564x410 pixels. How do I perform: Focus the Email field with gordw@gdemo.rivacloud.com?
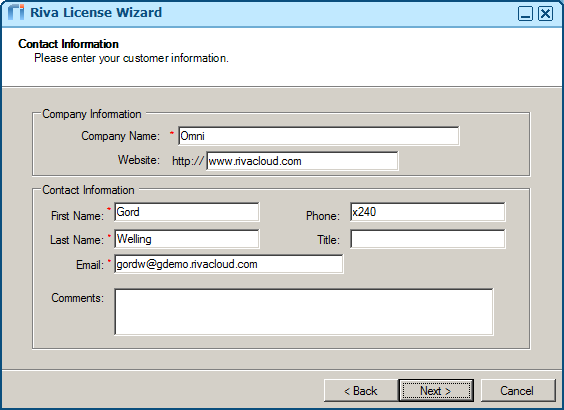pyautogui.click(x=229, y=264)
